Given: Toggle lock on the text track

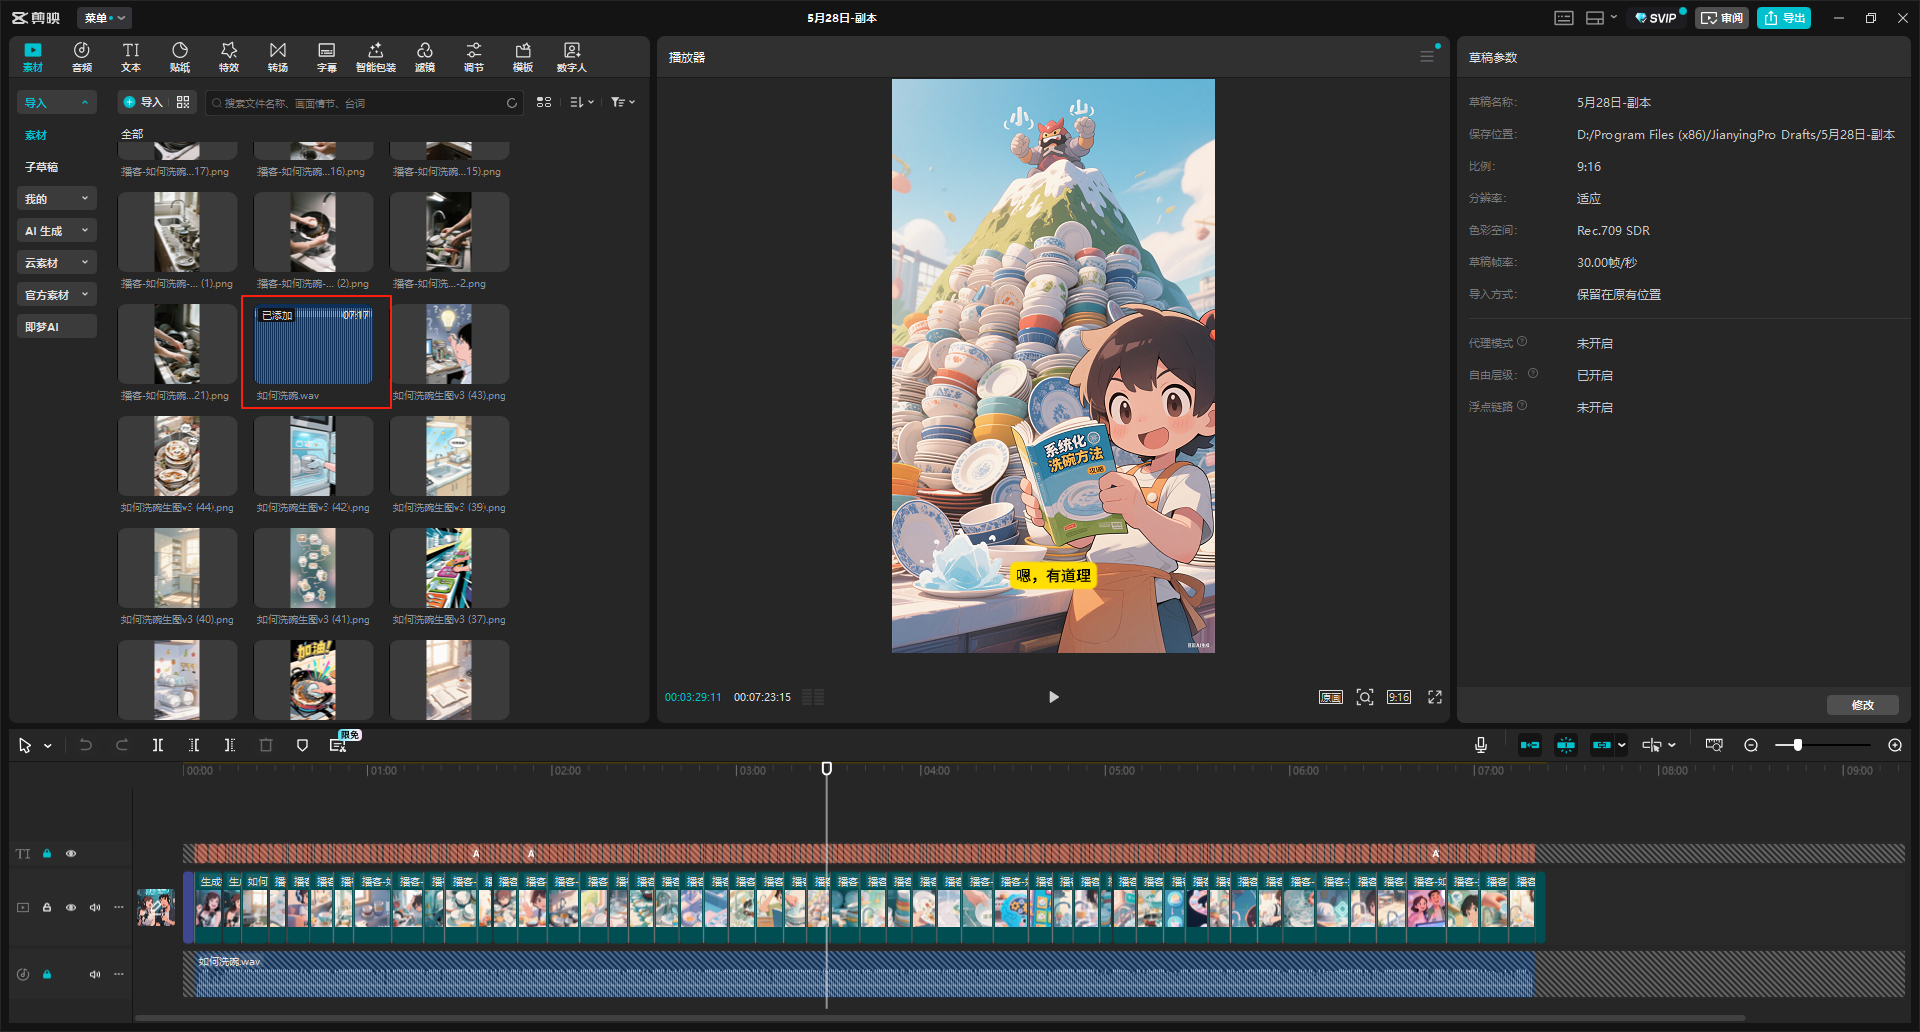Looking at the screenshot, I should pos(47,854).
